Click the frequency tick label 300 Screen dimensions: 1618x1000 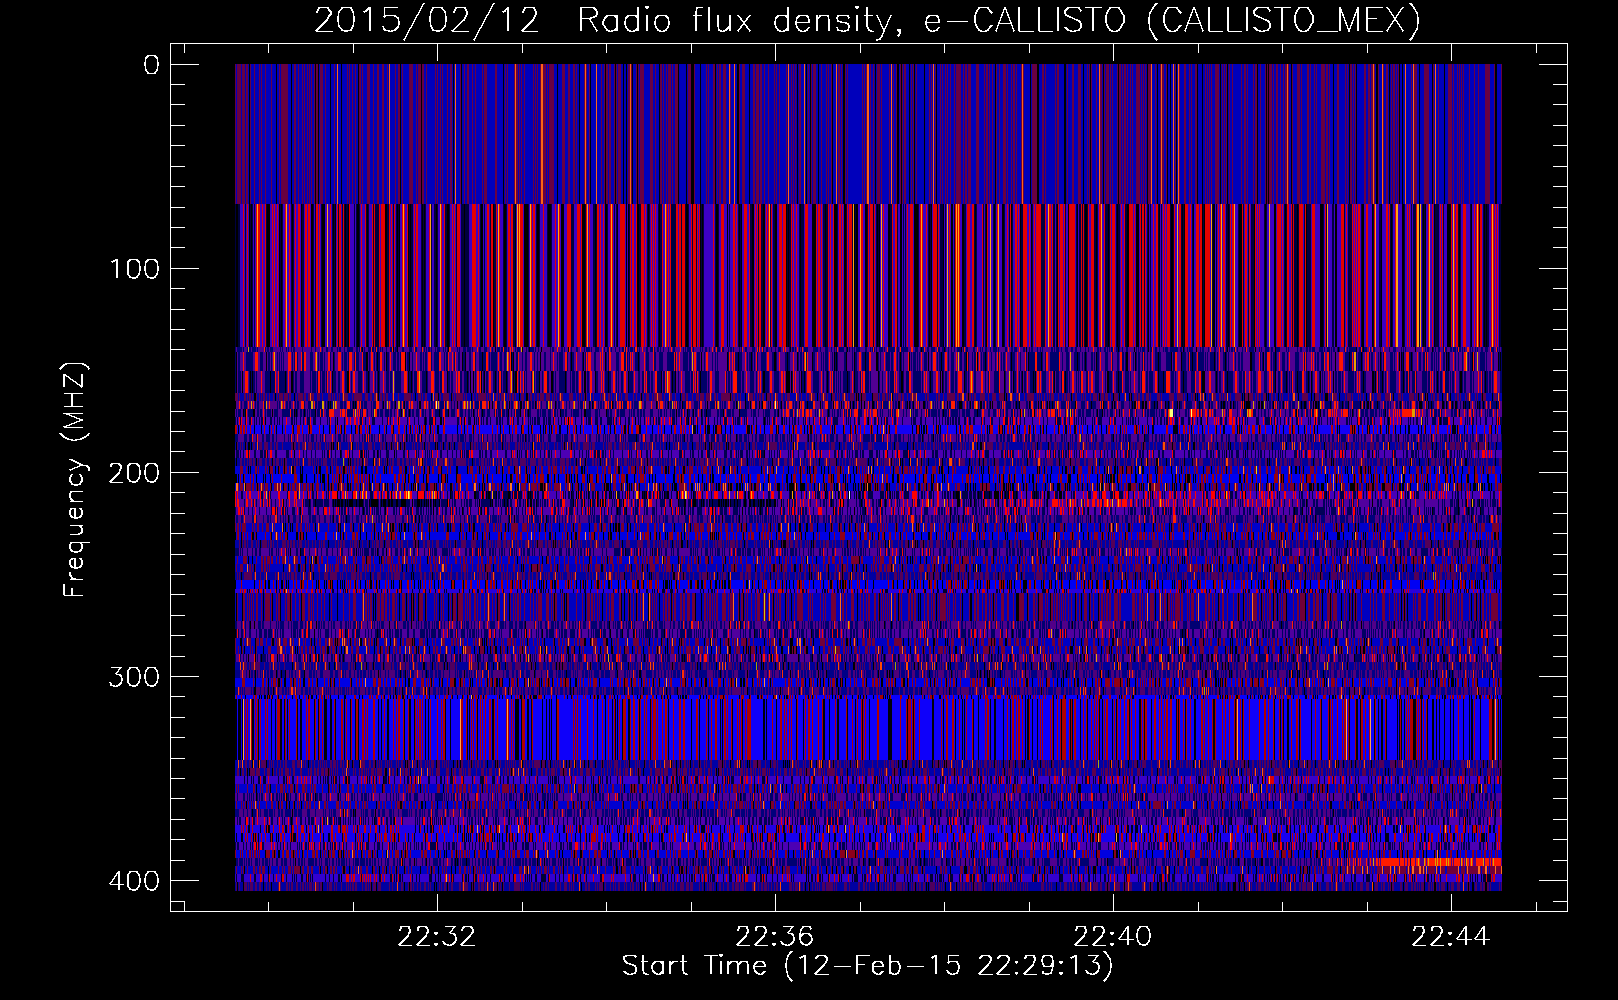pyautogui.click(x=134, y=677)
